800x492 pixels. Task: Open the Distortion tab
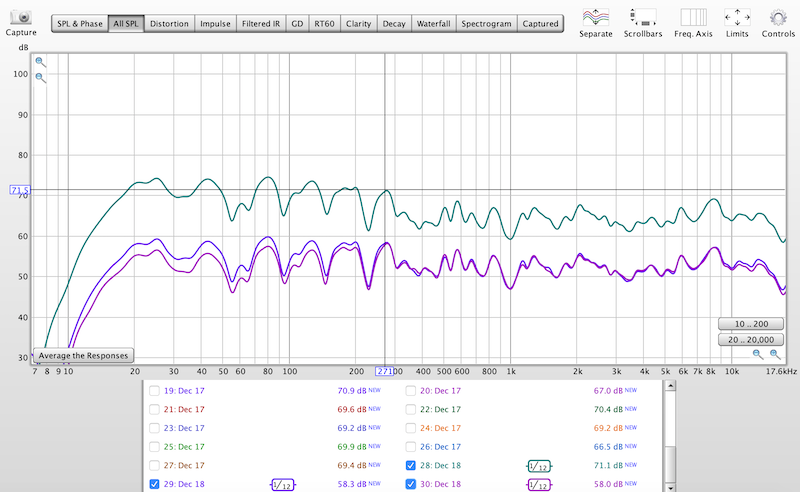169,23
